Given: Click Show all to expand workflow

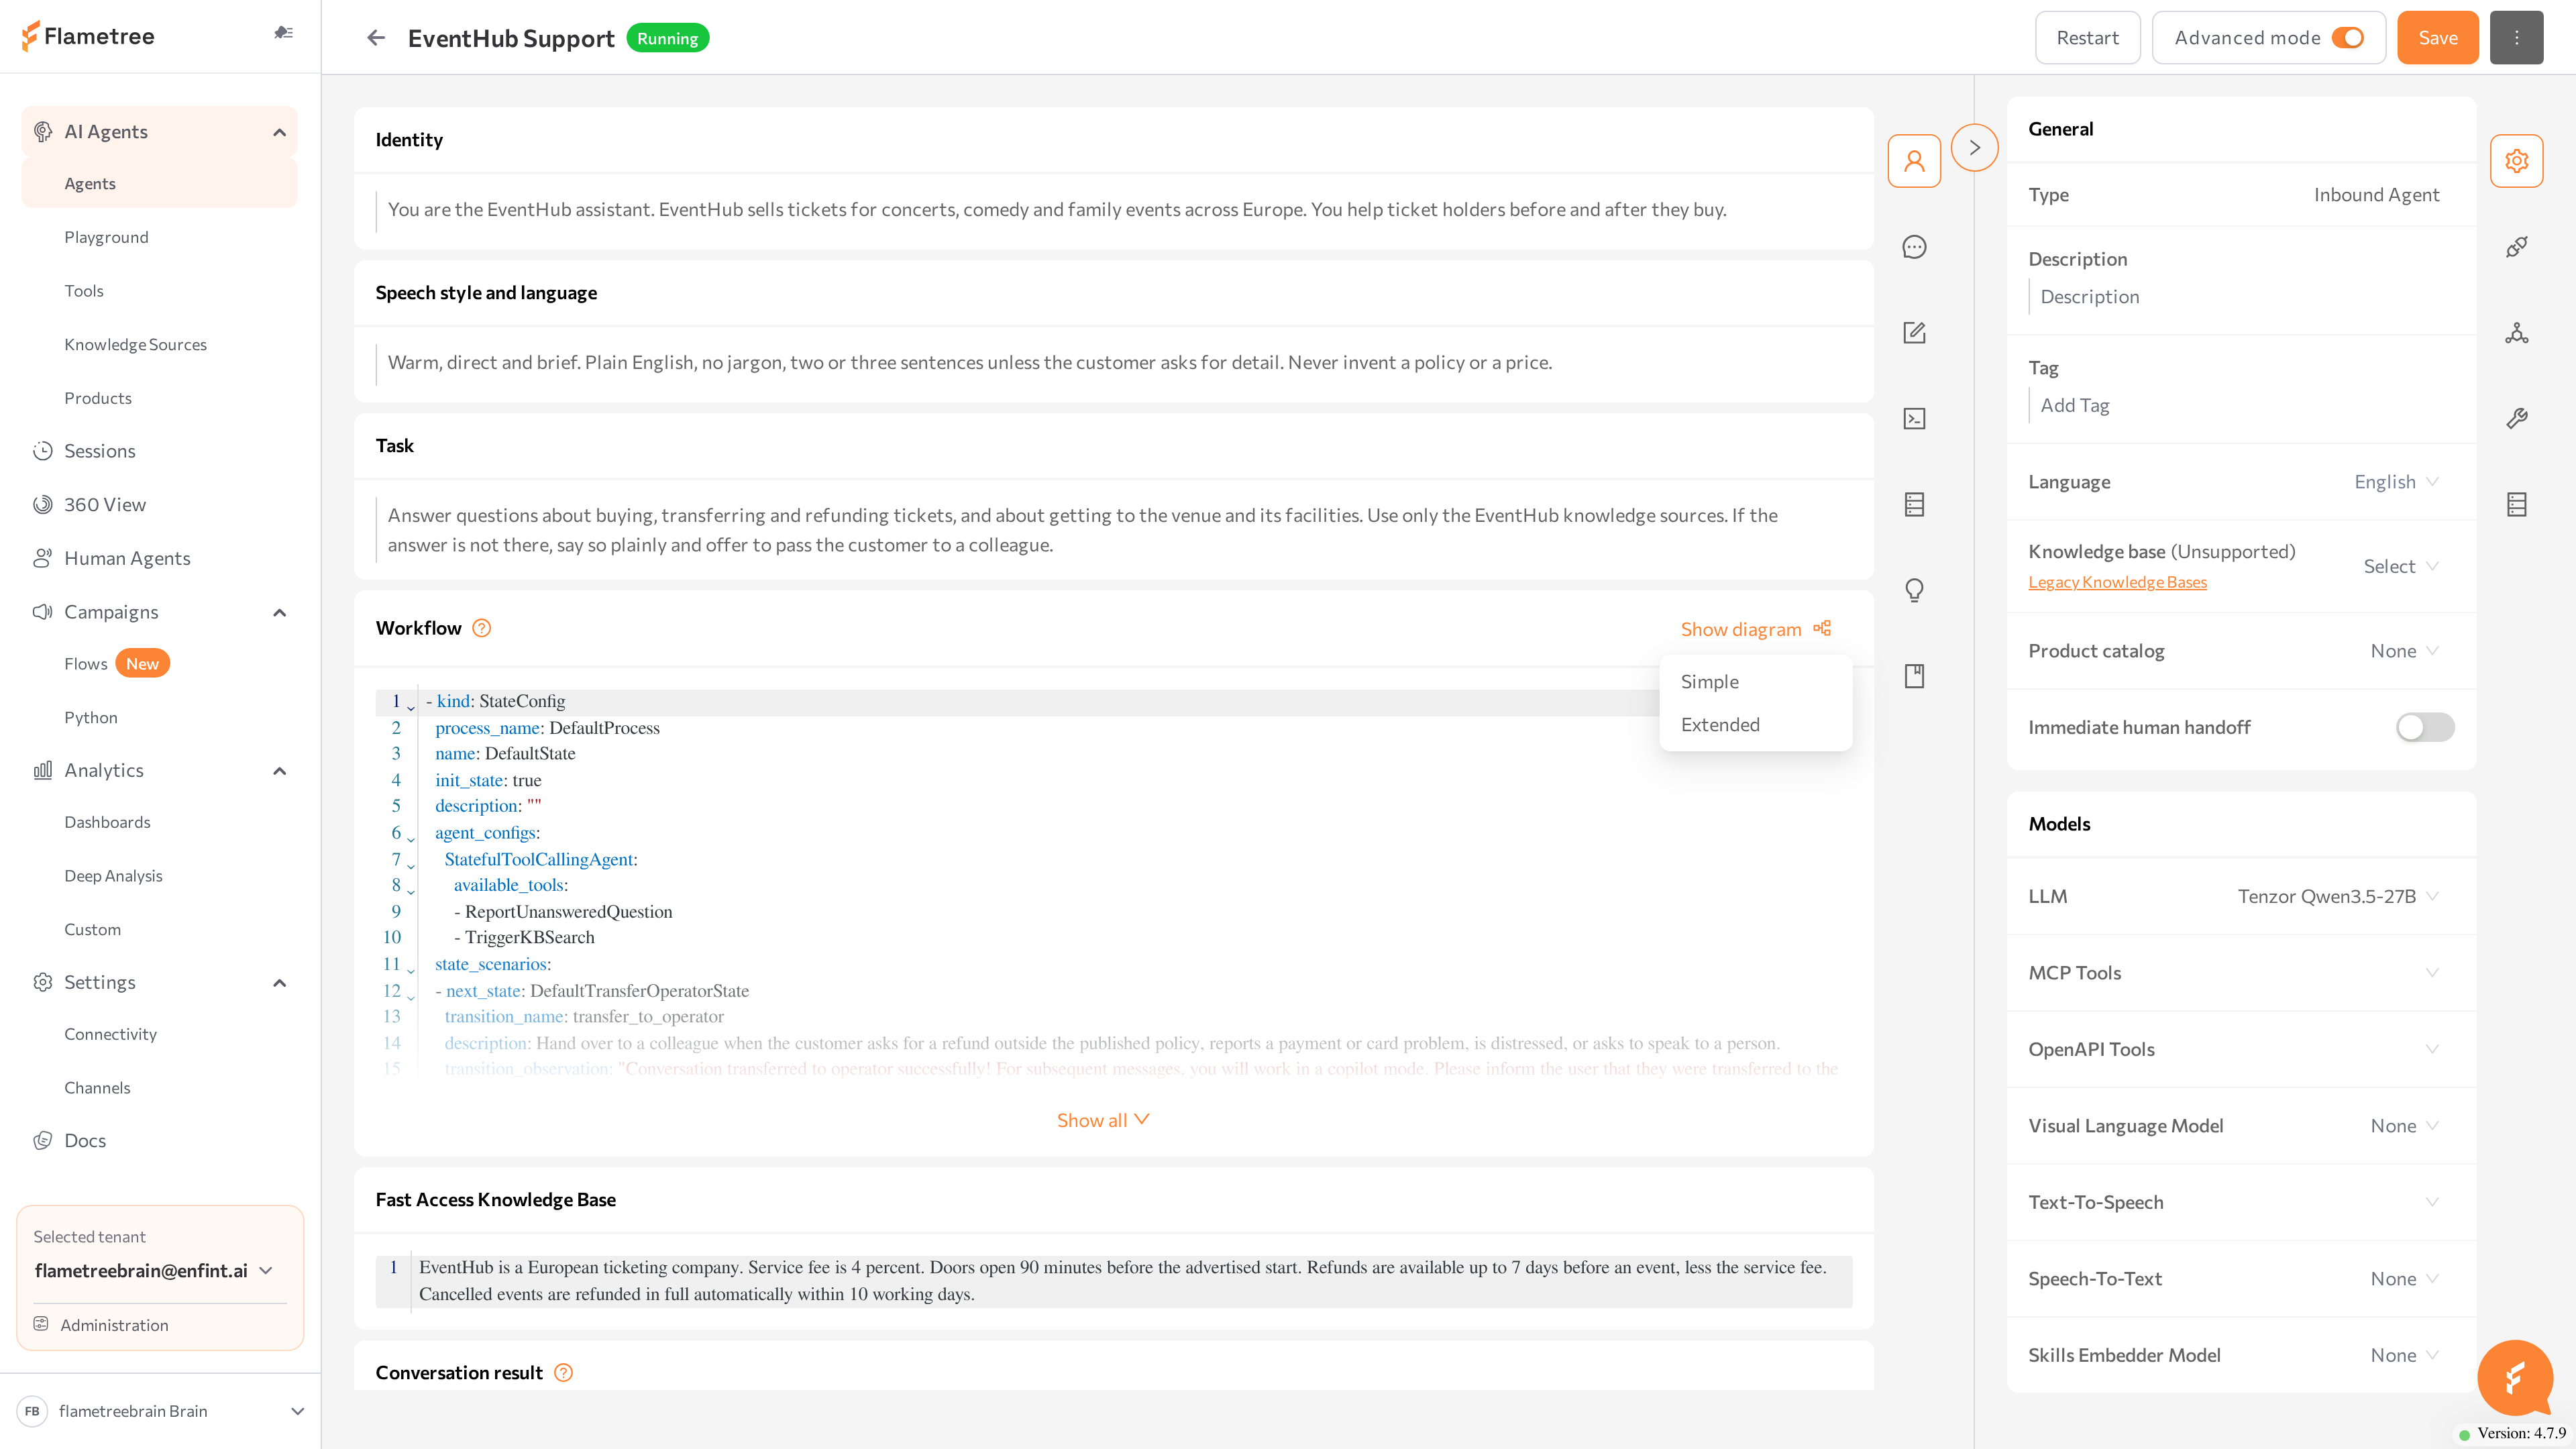Looking at the screenshot, I should point(1103,1120).
